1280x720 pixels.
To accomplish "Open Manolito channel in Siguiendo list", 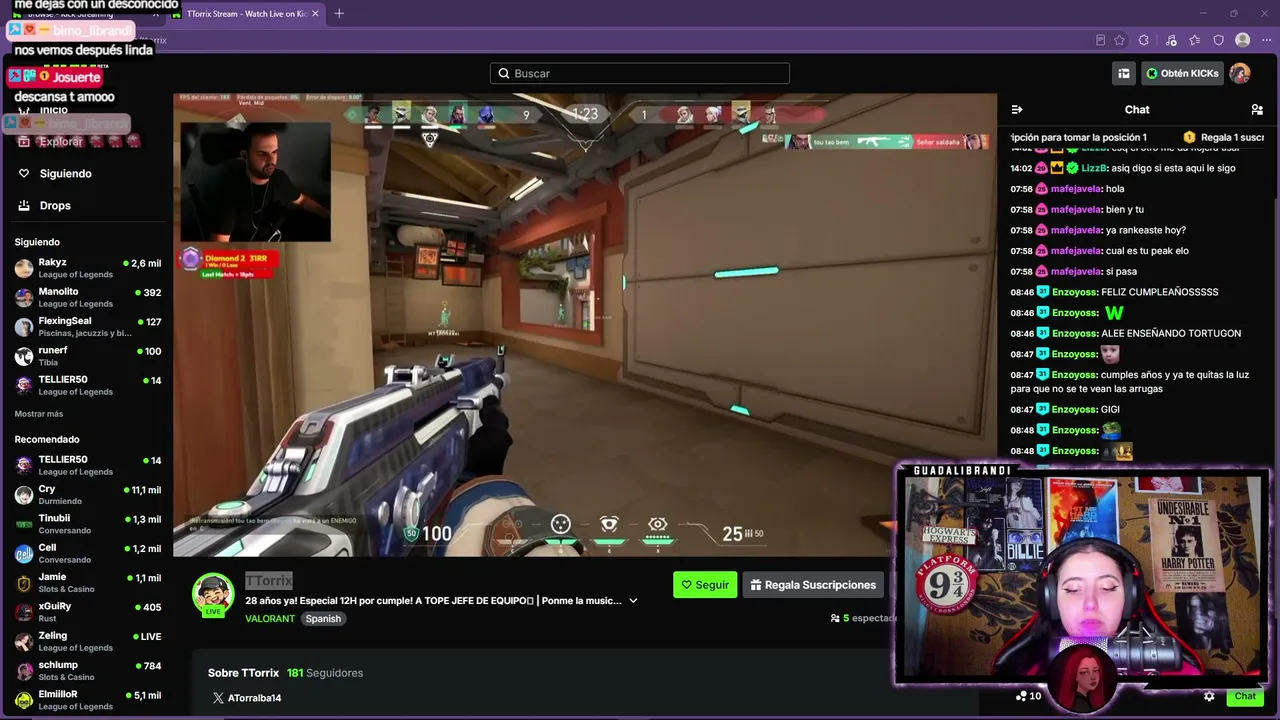I will (x=88, y=297).
